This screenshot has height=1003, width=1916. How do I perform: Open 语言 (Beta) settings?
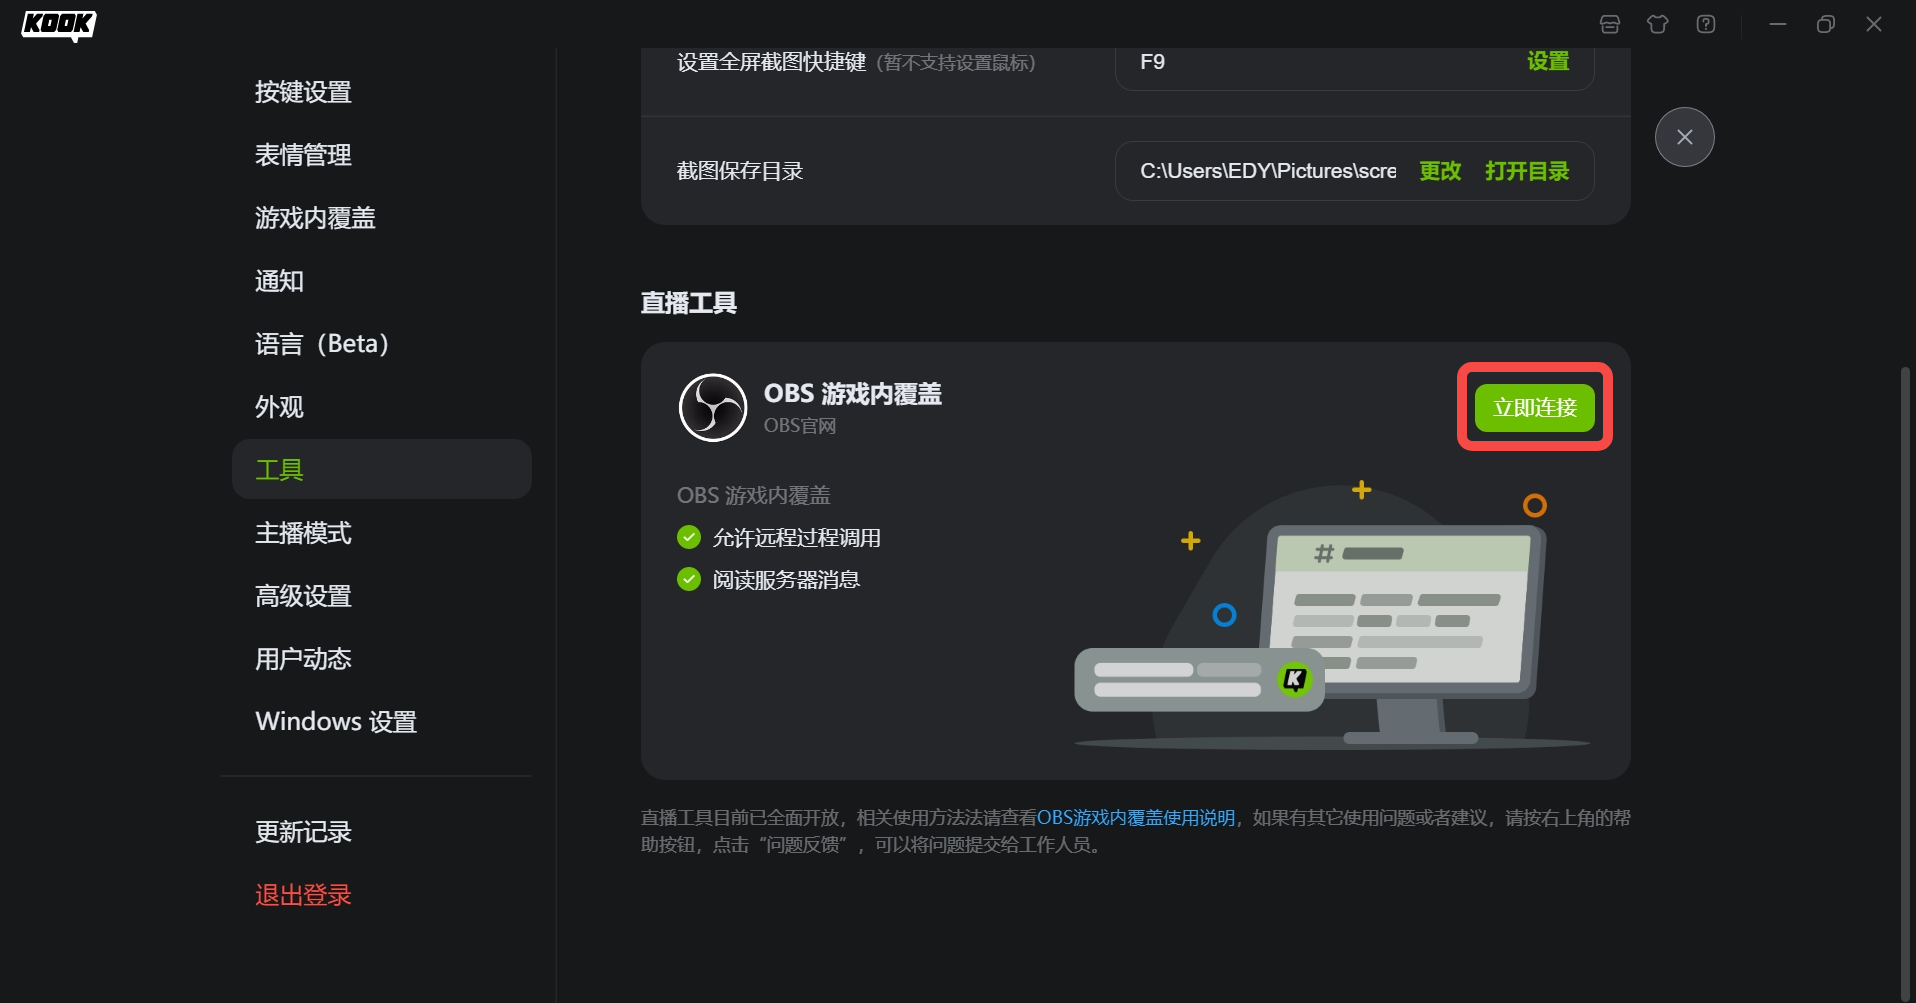coord(382,344)
